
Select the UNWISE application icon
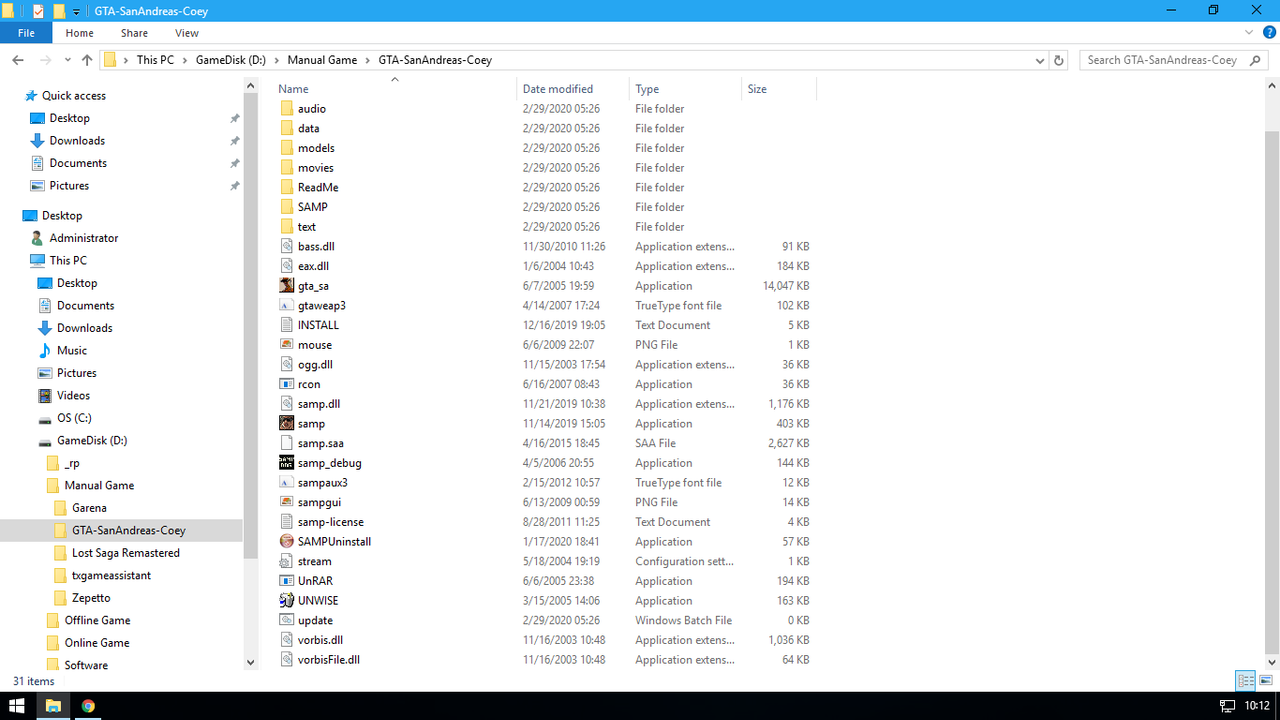click(x=287, y=601)
